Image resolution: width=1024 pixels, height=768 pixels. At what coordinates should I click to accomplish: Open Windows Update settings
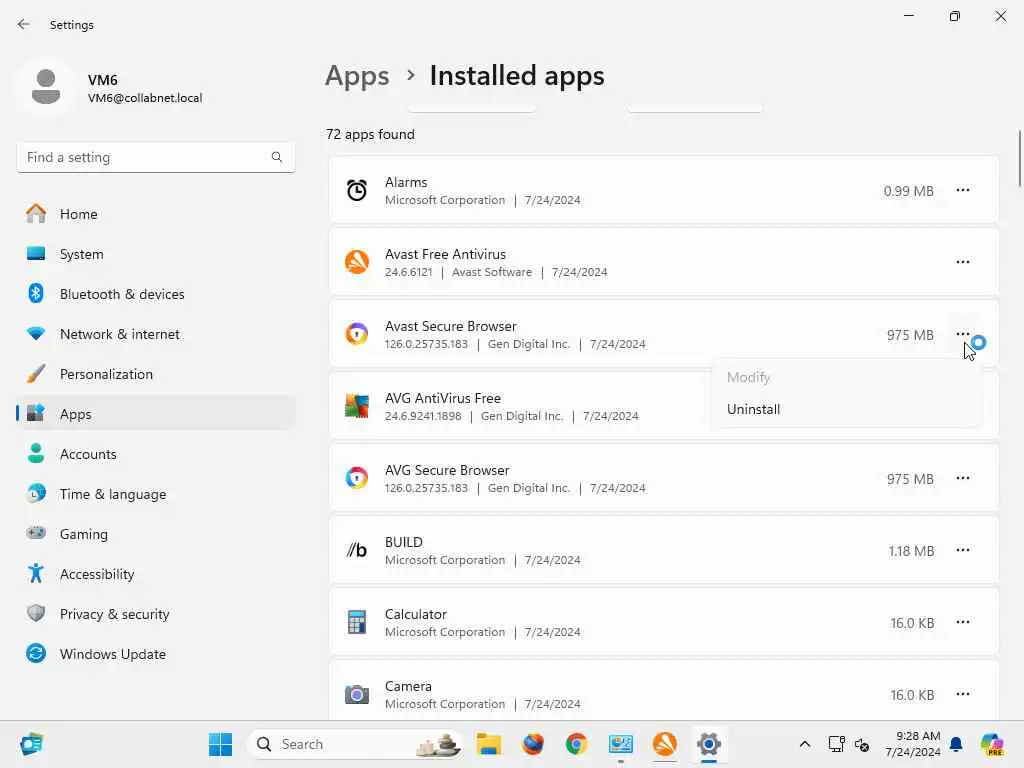[x=156, y=654]
